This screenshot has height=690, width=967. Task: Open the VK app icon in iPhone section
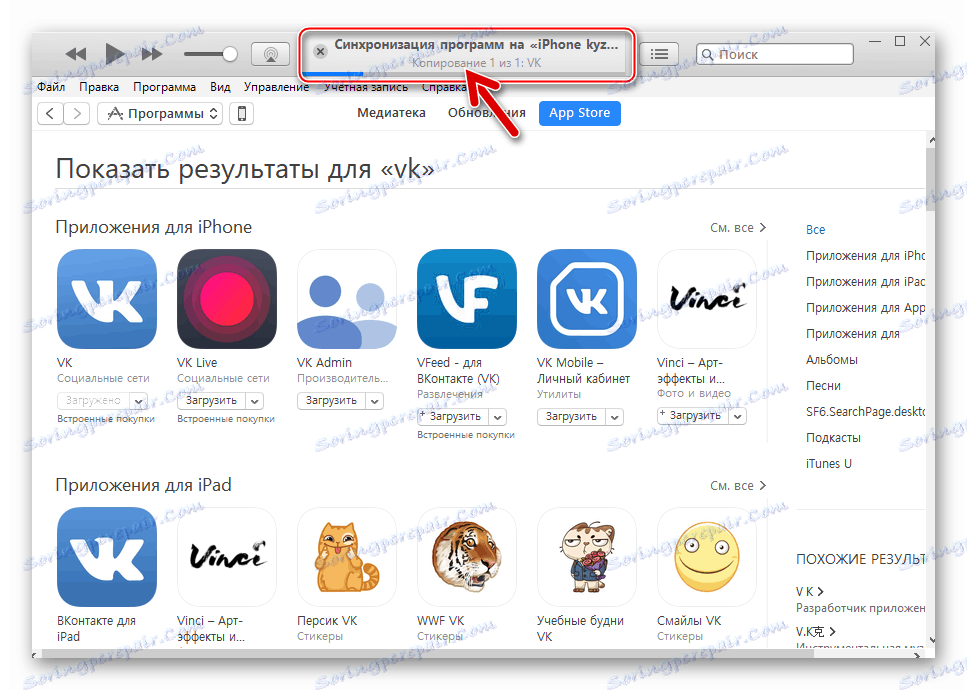[x=107, y=299]
